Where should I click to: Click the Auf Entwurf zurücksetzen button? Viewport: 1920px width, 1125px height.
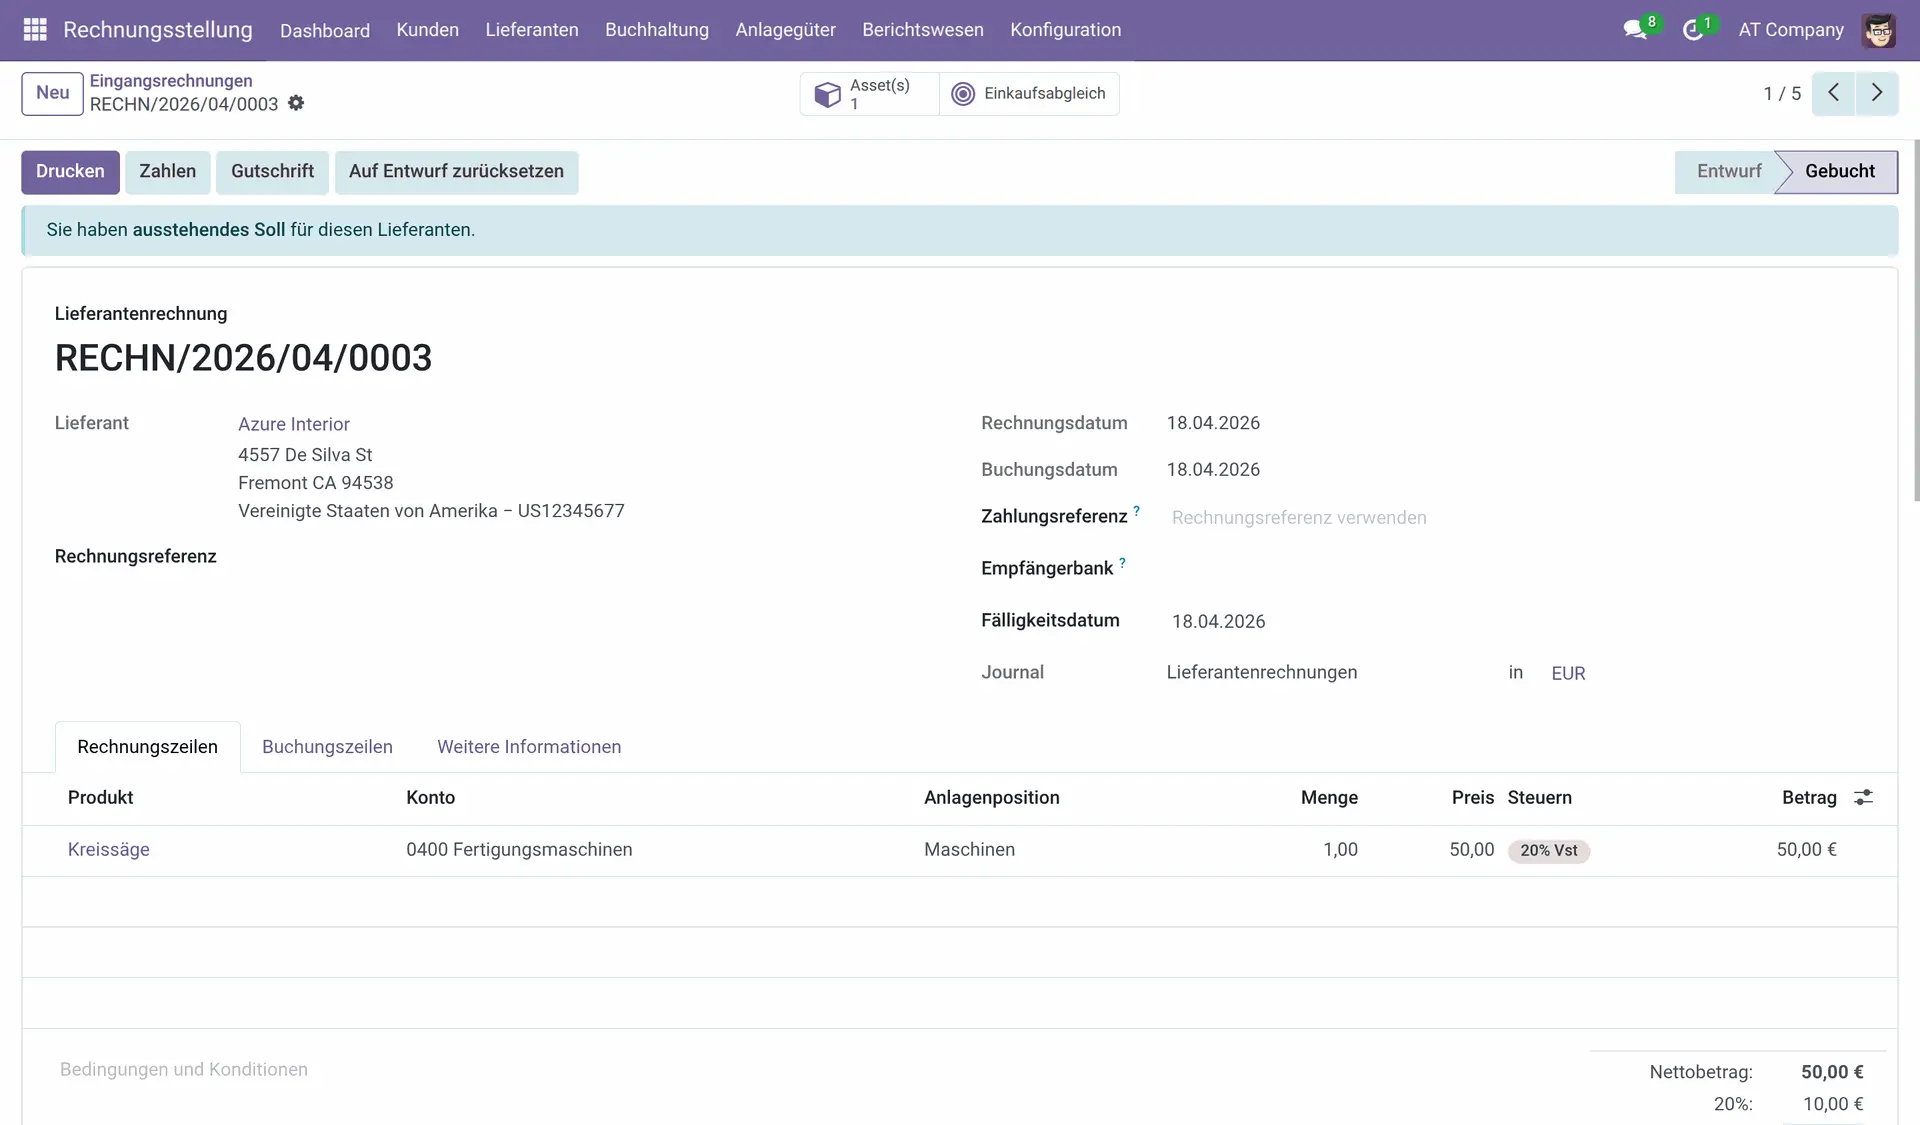coord(456,172)
